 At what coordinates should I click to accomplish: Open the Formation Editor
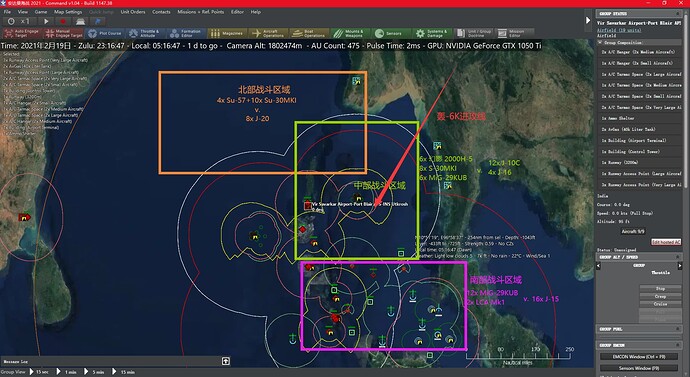click(186, 33)
